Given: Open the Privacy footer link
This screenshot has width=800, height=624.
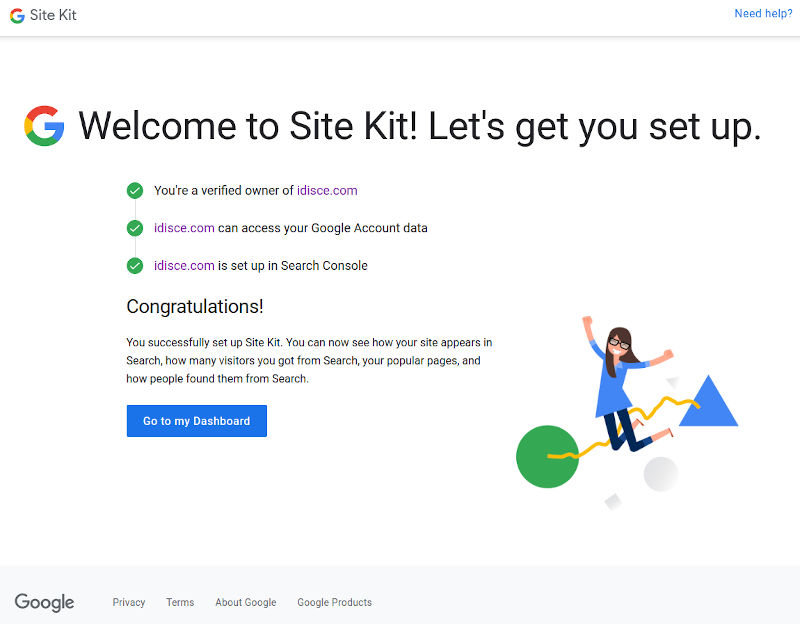Looking at the screenshot, I should click(129, 602).
